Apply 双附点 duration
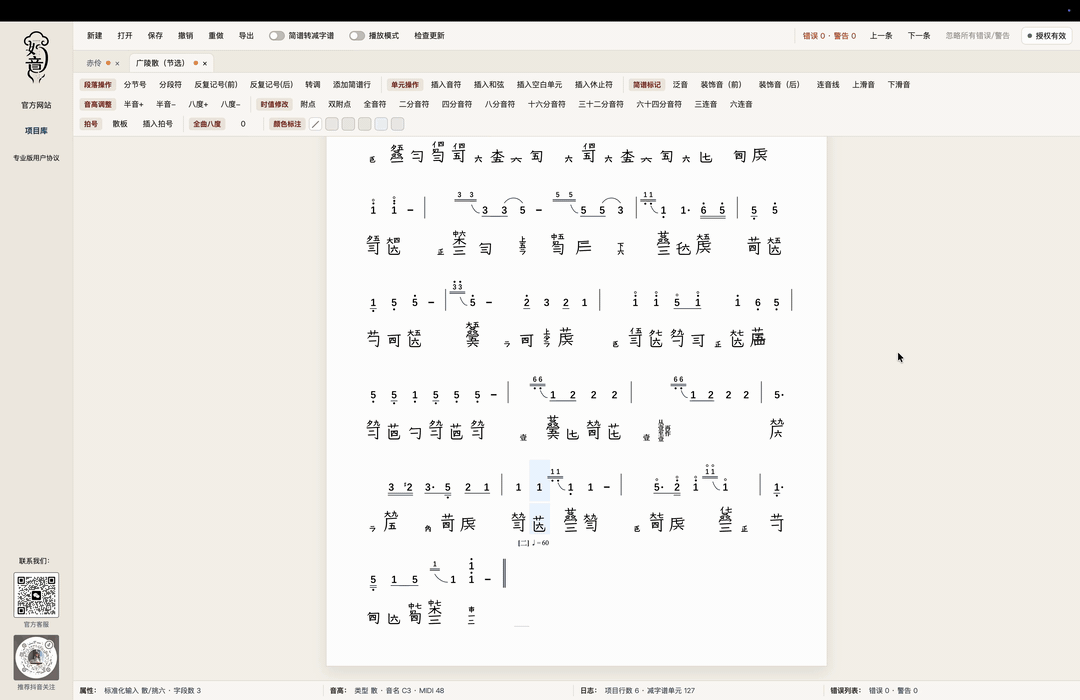The width and height of the screenshot is (1080, 700). tap(340, 105)
